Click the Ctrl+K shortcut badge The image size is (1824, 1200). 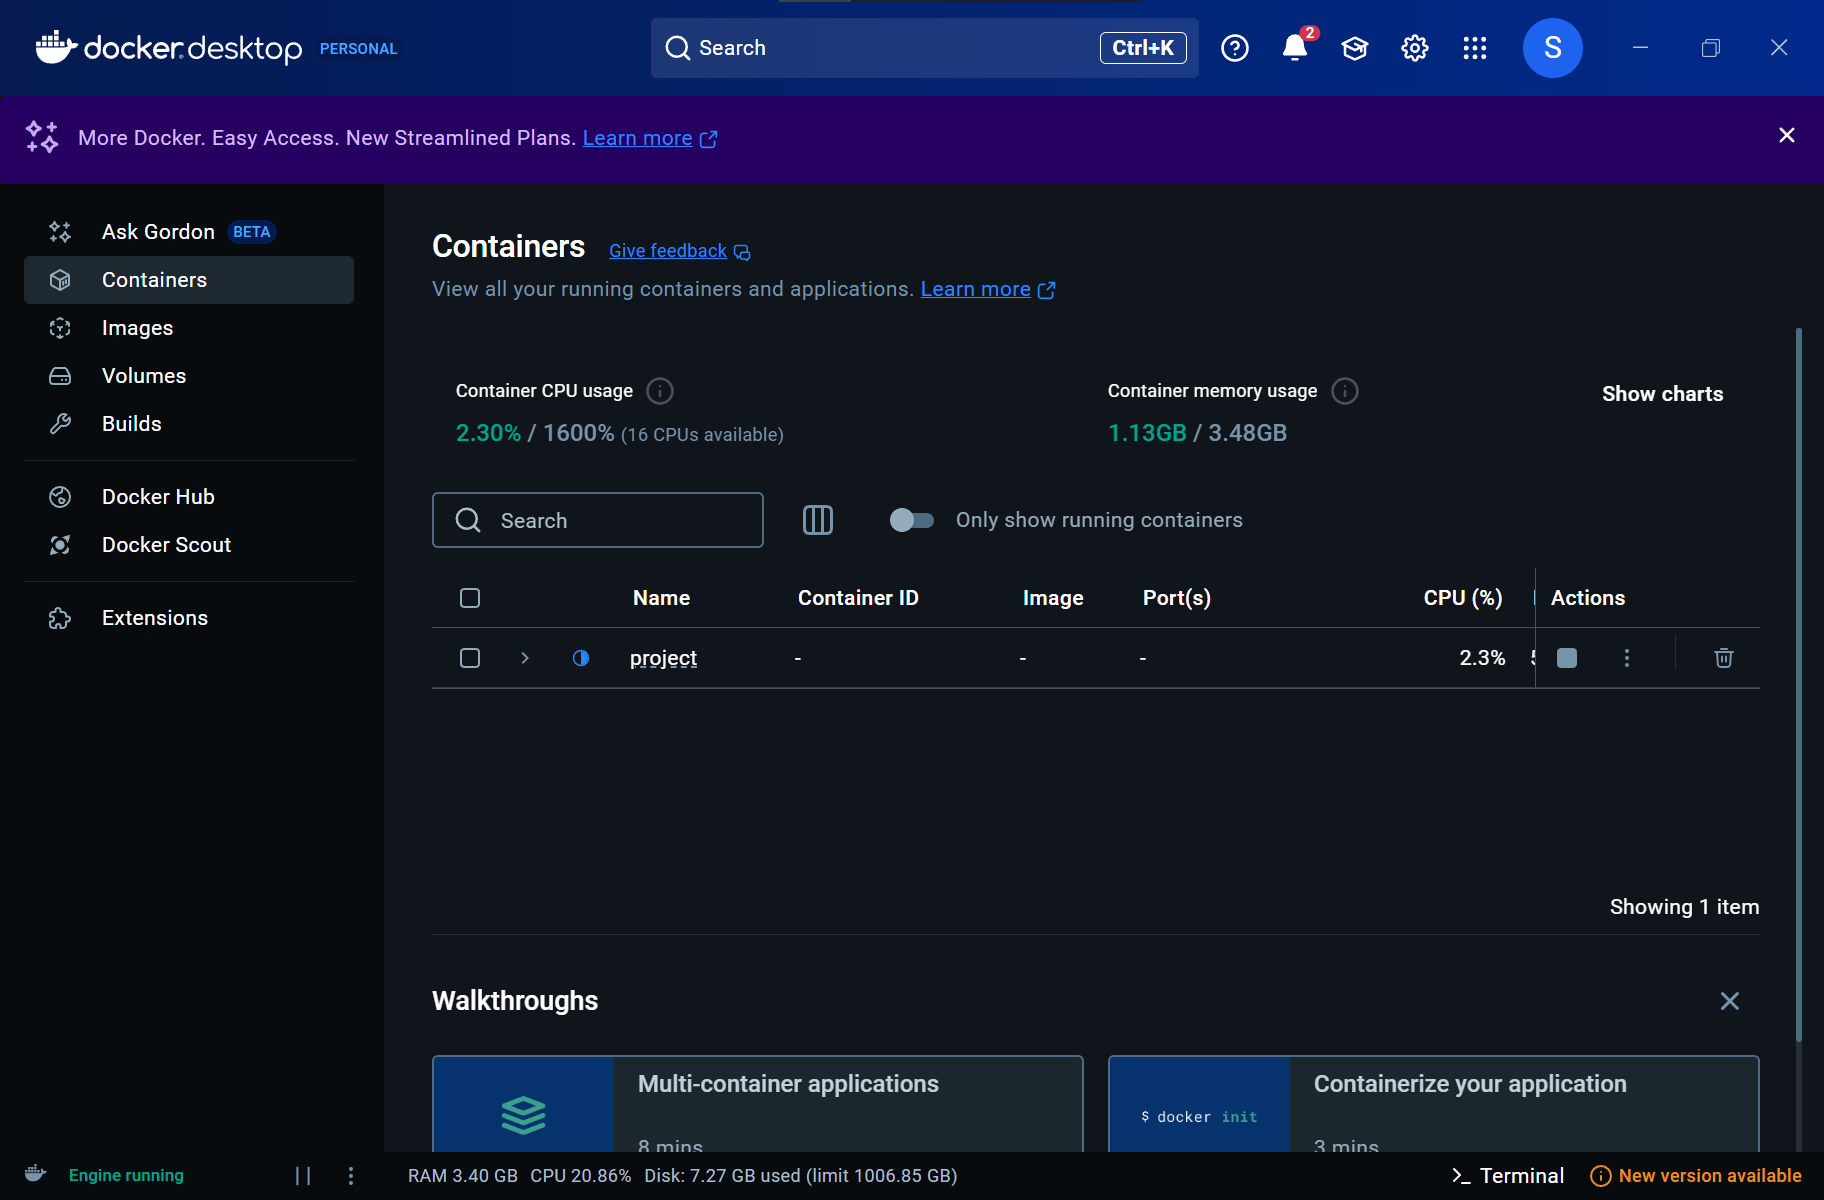point(1143,48)
